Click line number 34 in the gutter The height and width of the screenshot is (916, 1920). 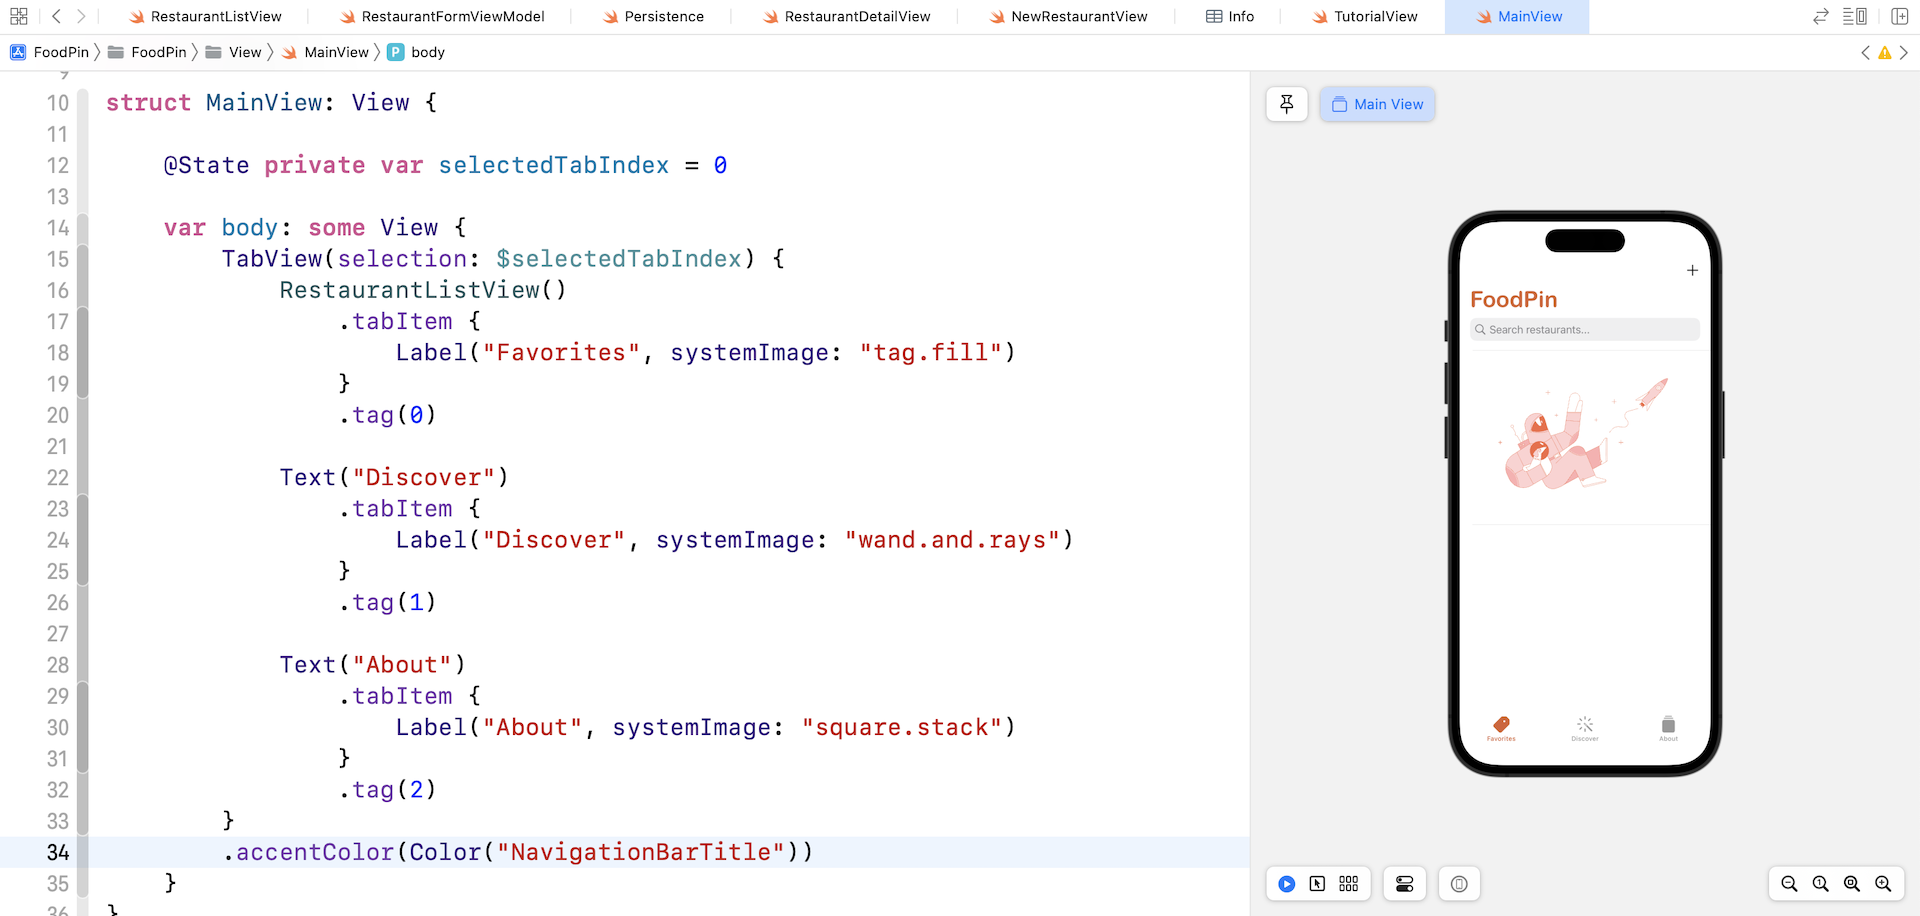[58, 852]
